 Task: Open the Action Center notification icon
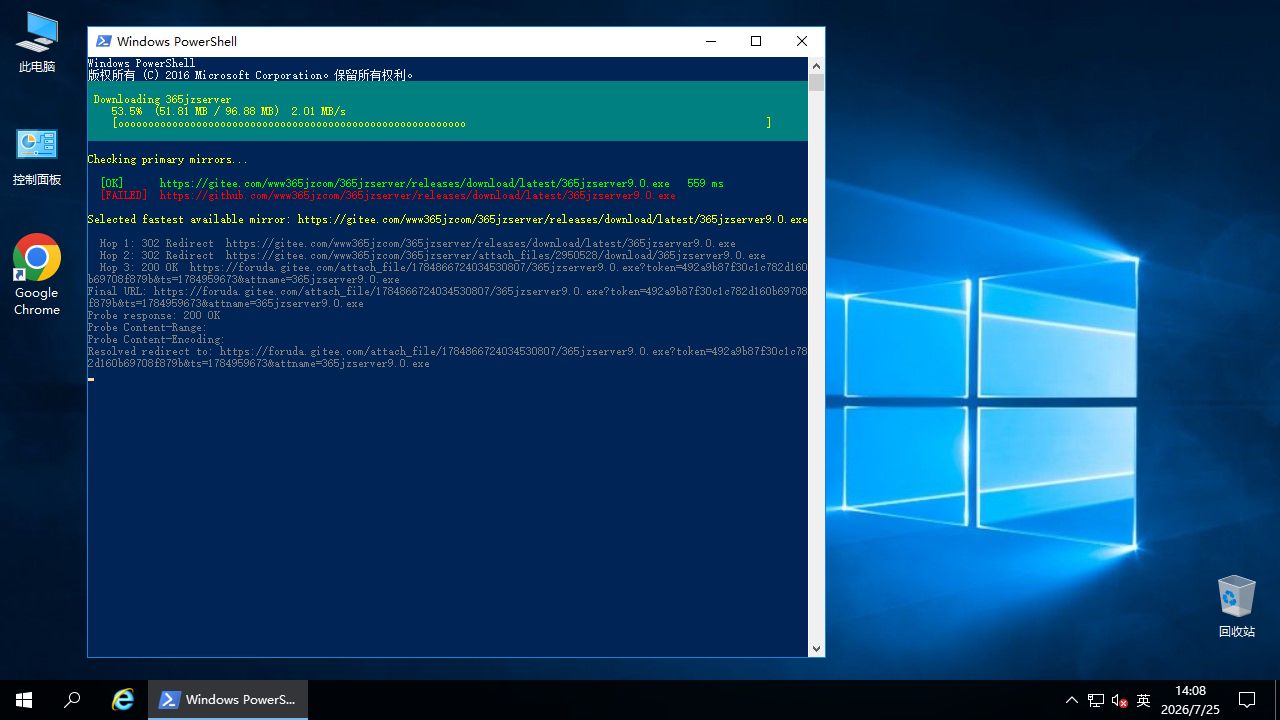1247,700
